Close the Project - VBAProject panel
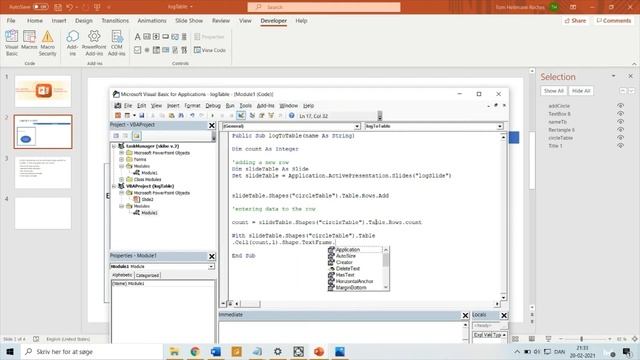640x360 pixels. [x=211, y=125]
